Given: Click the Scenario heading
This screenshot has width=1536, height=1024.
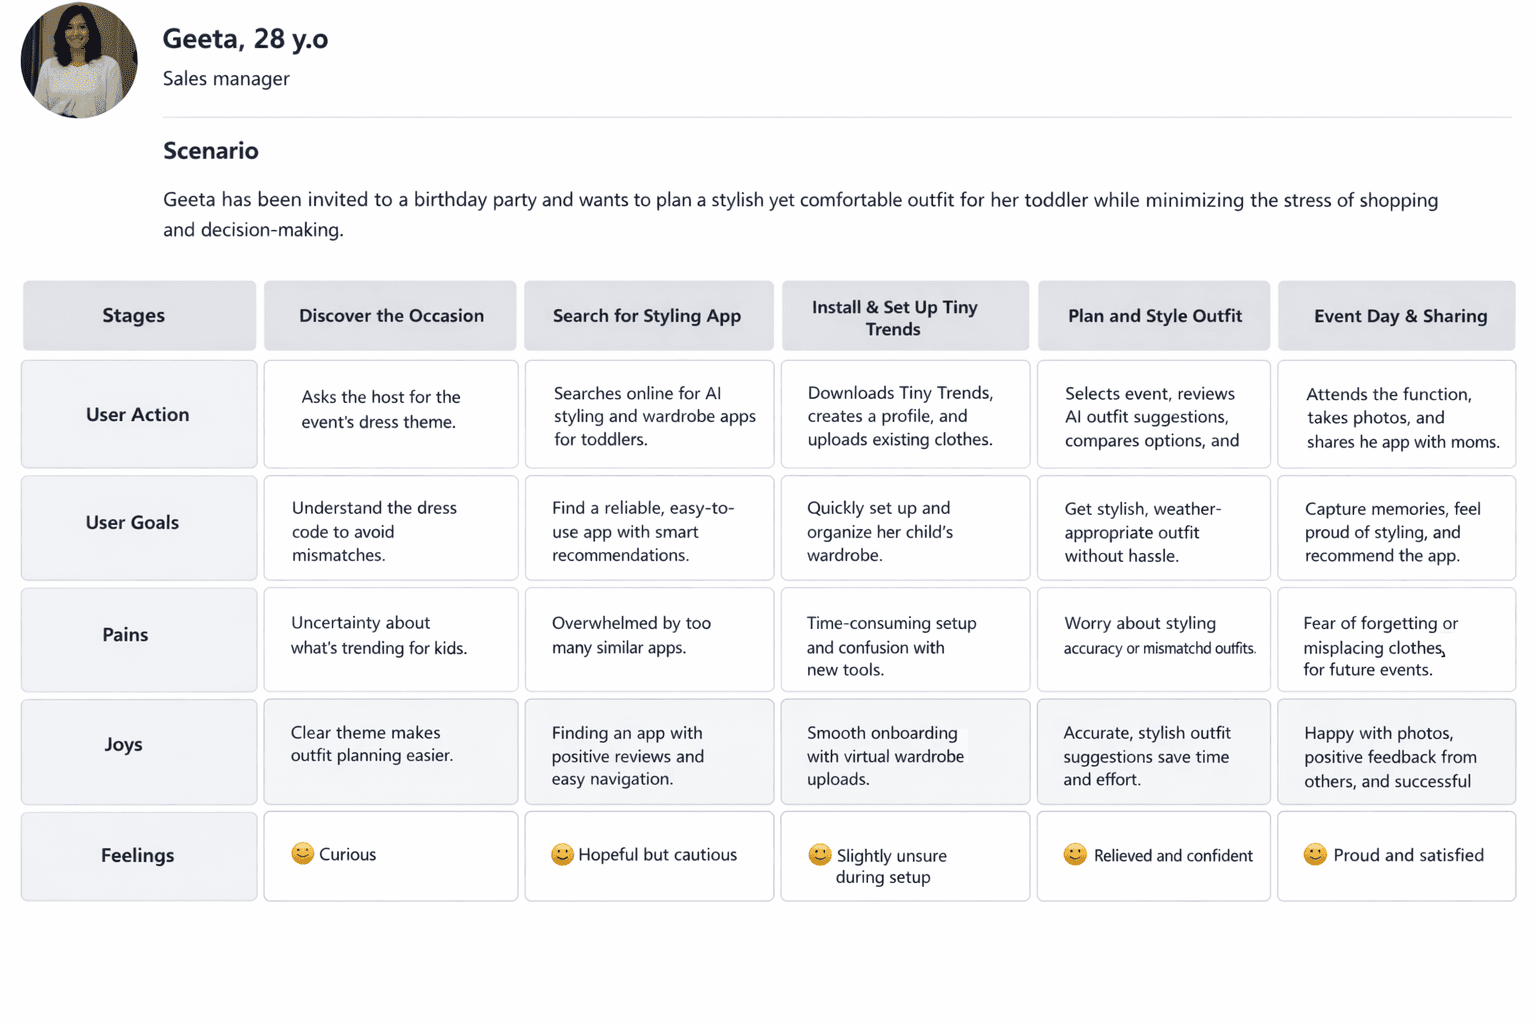Looking at the screenshot, I should point(211,151).
